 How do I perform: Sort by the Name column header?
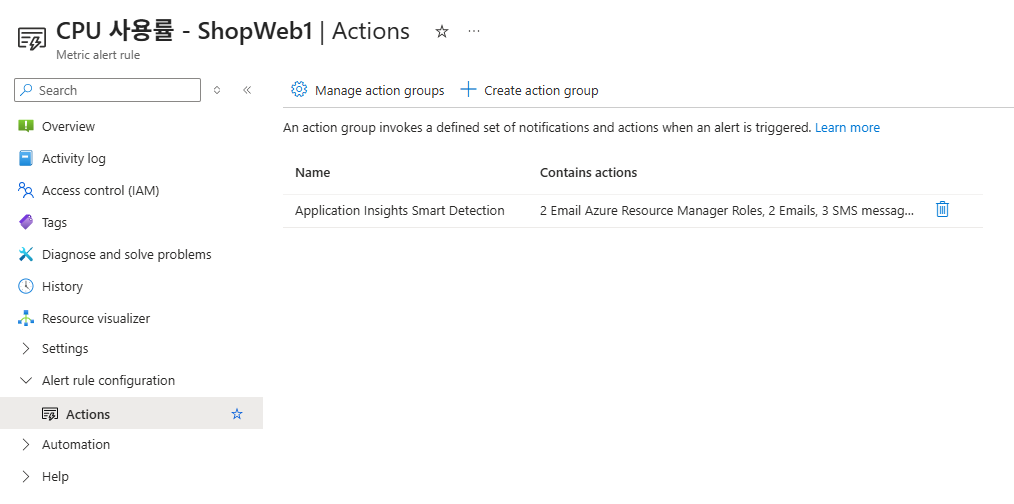click(312, 173)
